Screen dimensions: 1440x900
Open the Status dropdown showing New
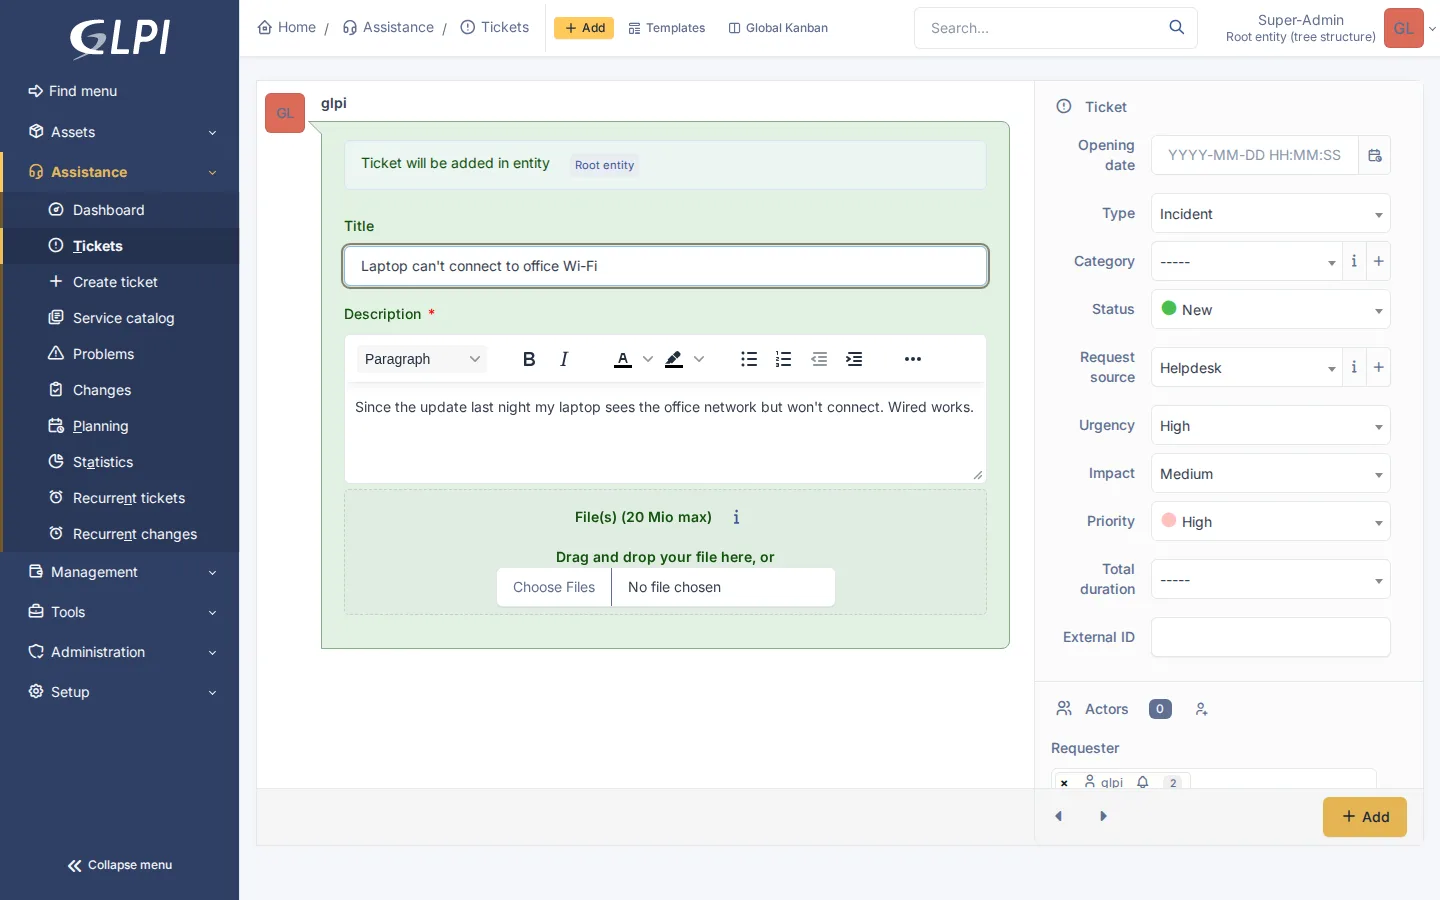pyautogui.click(x=1271, y=310)
